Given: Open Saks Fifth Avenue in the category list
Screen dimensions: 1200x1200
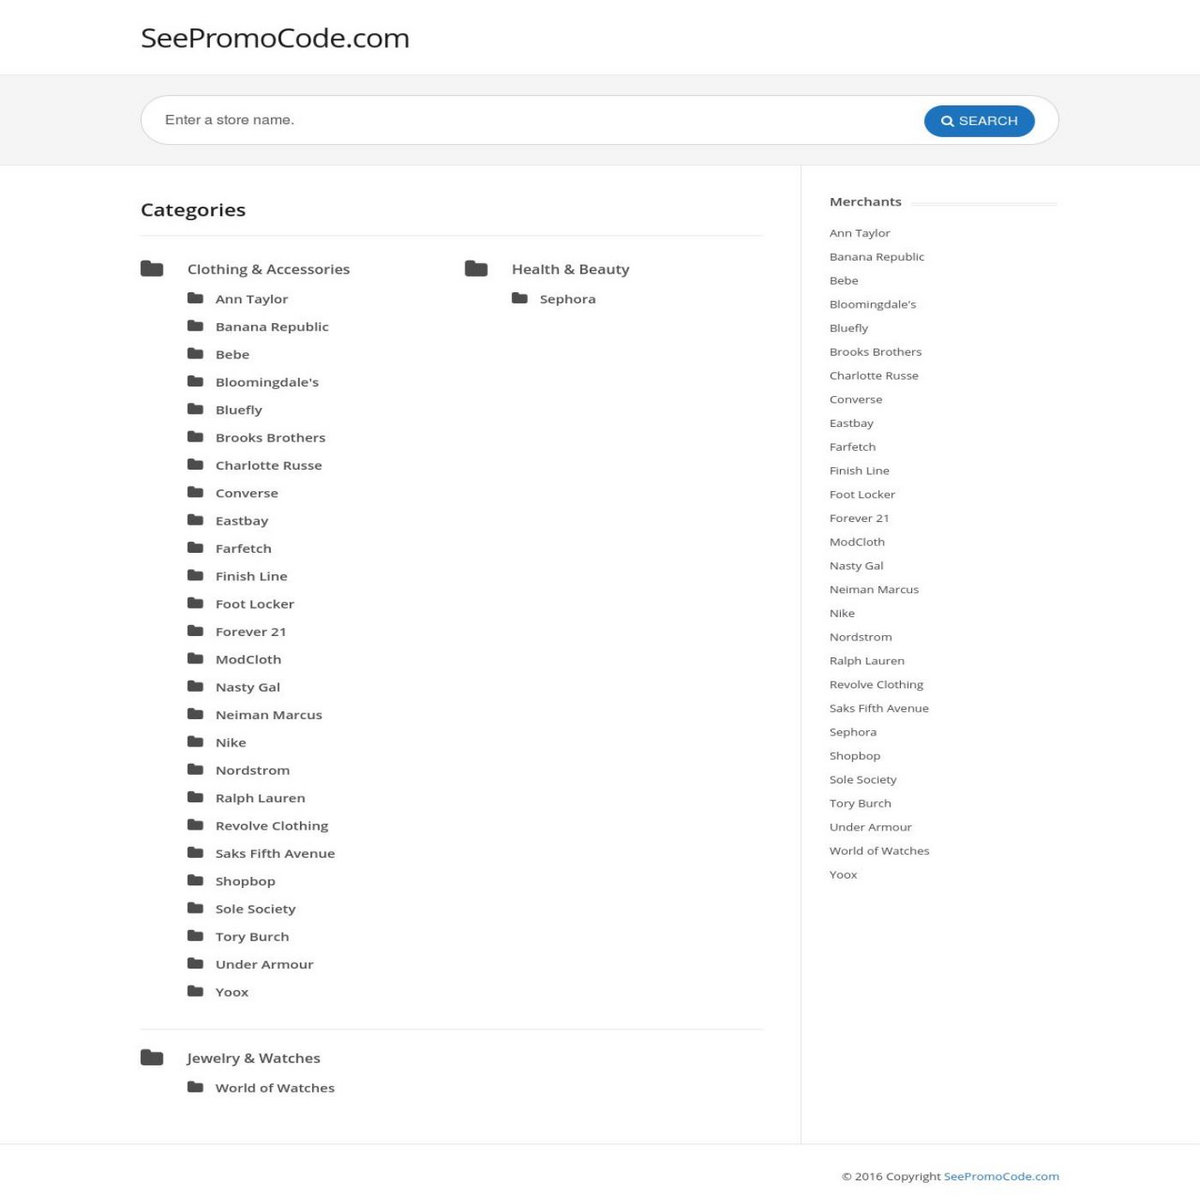Looking at the screenshot, I should [x=275, y=854].
